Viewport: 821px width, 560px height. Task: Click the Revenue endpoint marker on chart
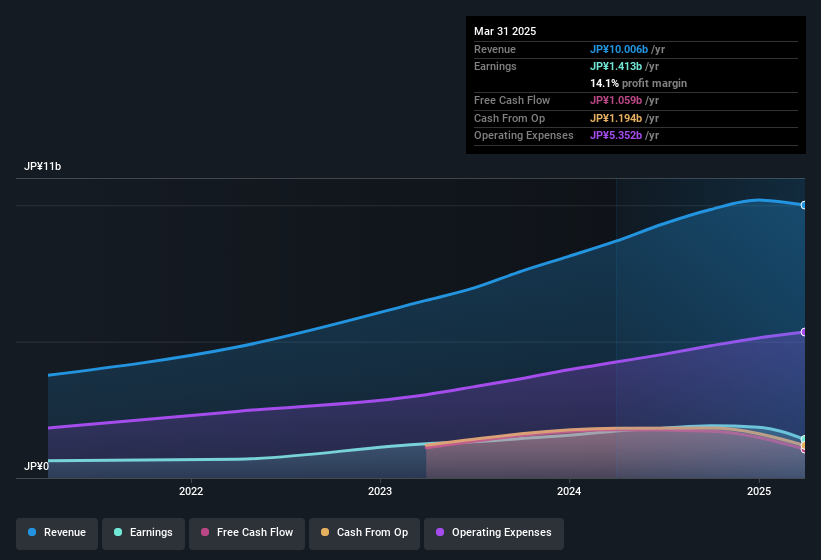(804, 205)
